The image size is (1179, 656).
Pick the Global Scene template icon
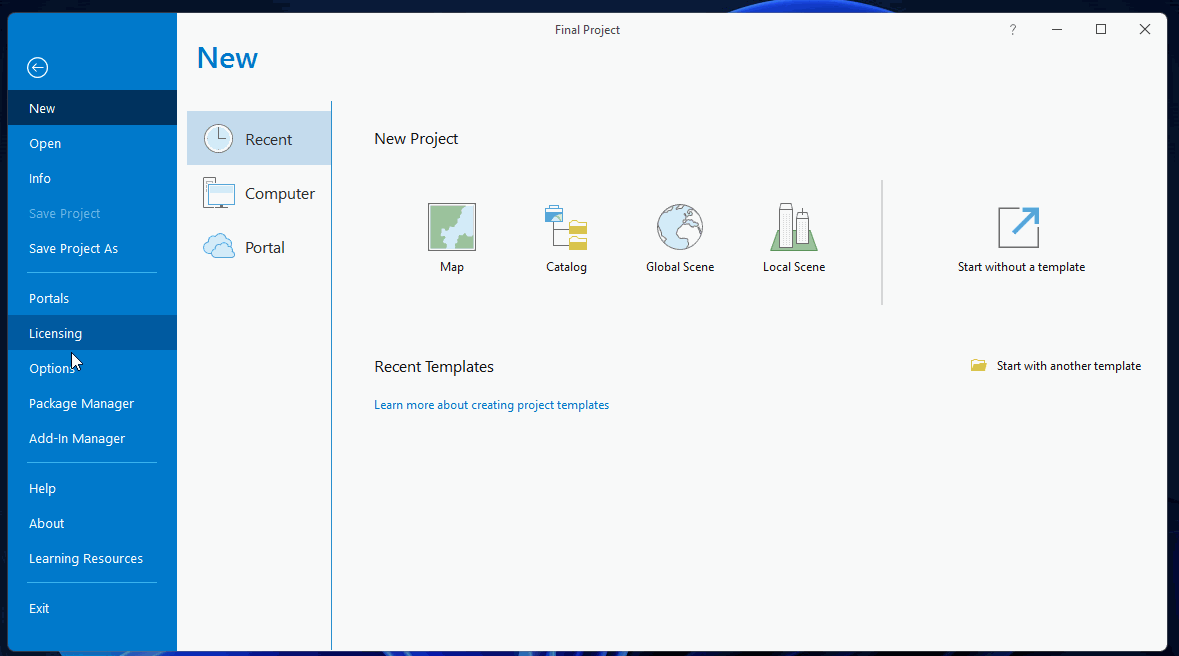tap(680, 227)
